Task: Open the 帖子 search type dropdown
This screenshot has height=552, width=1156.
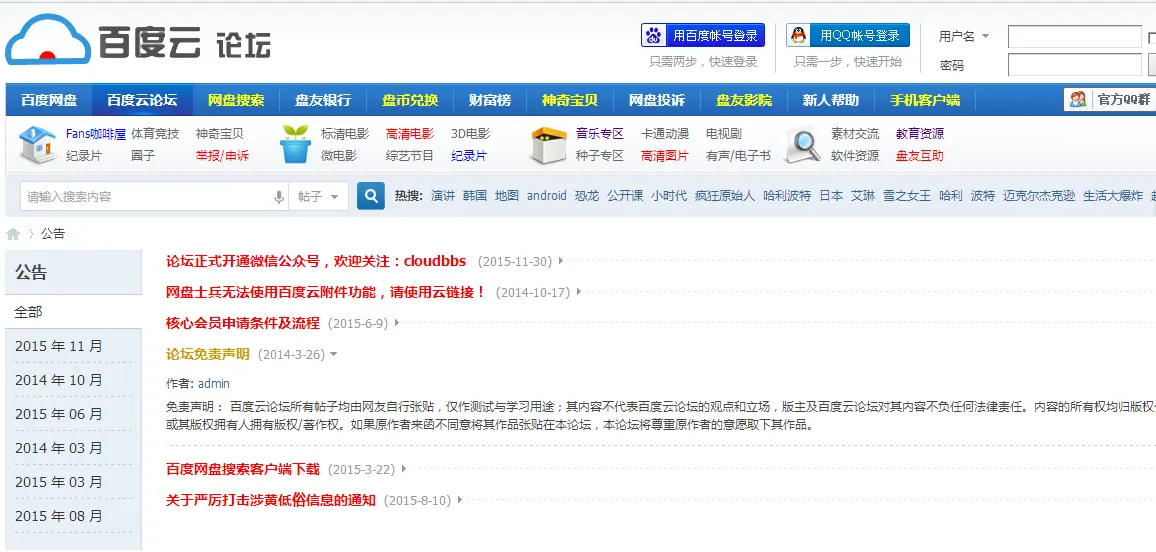Action: click(x=335, y=197)
